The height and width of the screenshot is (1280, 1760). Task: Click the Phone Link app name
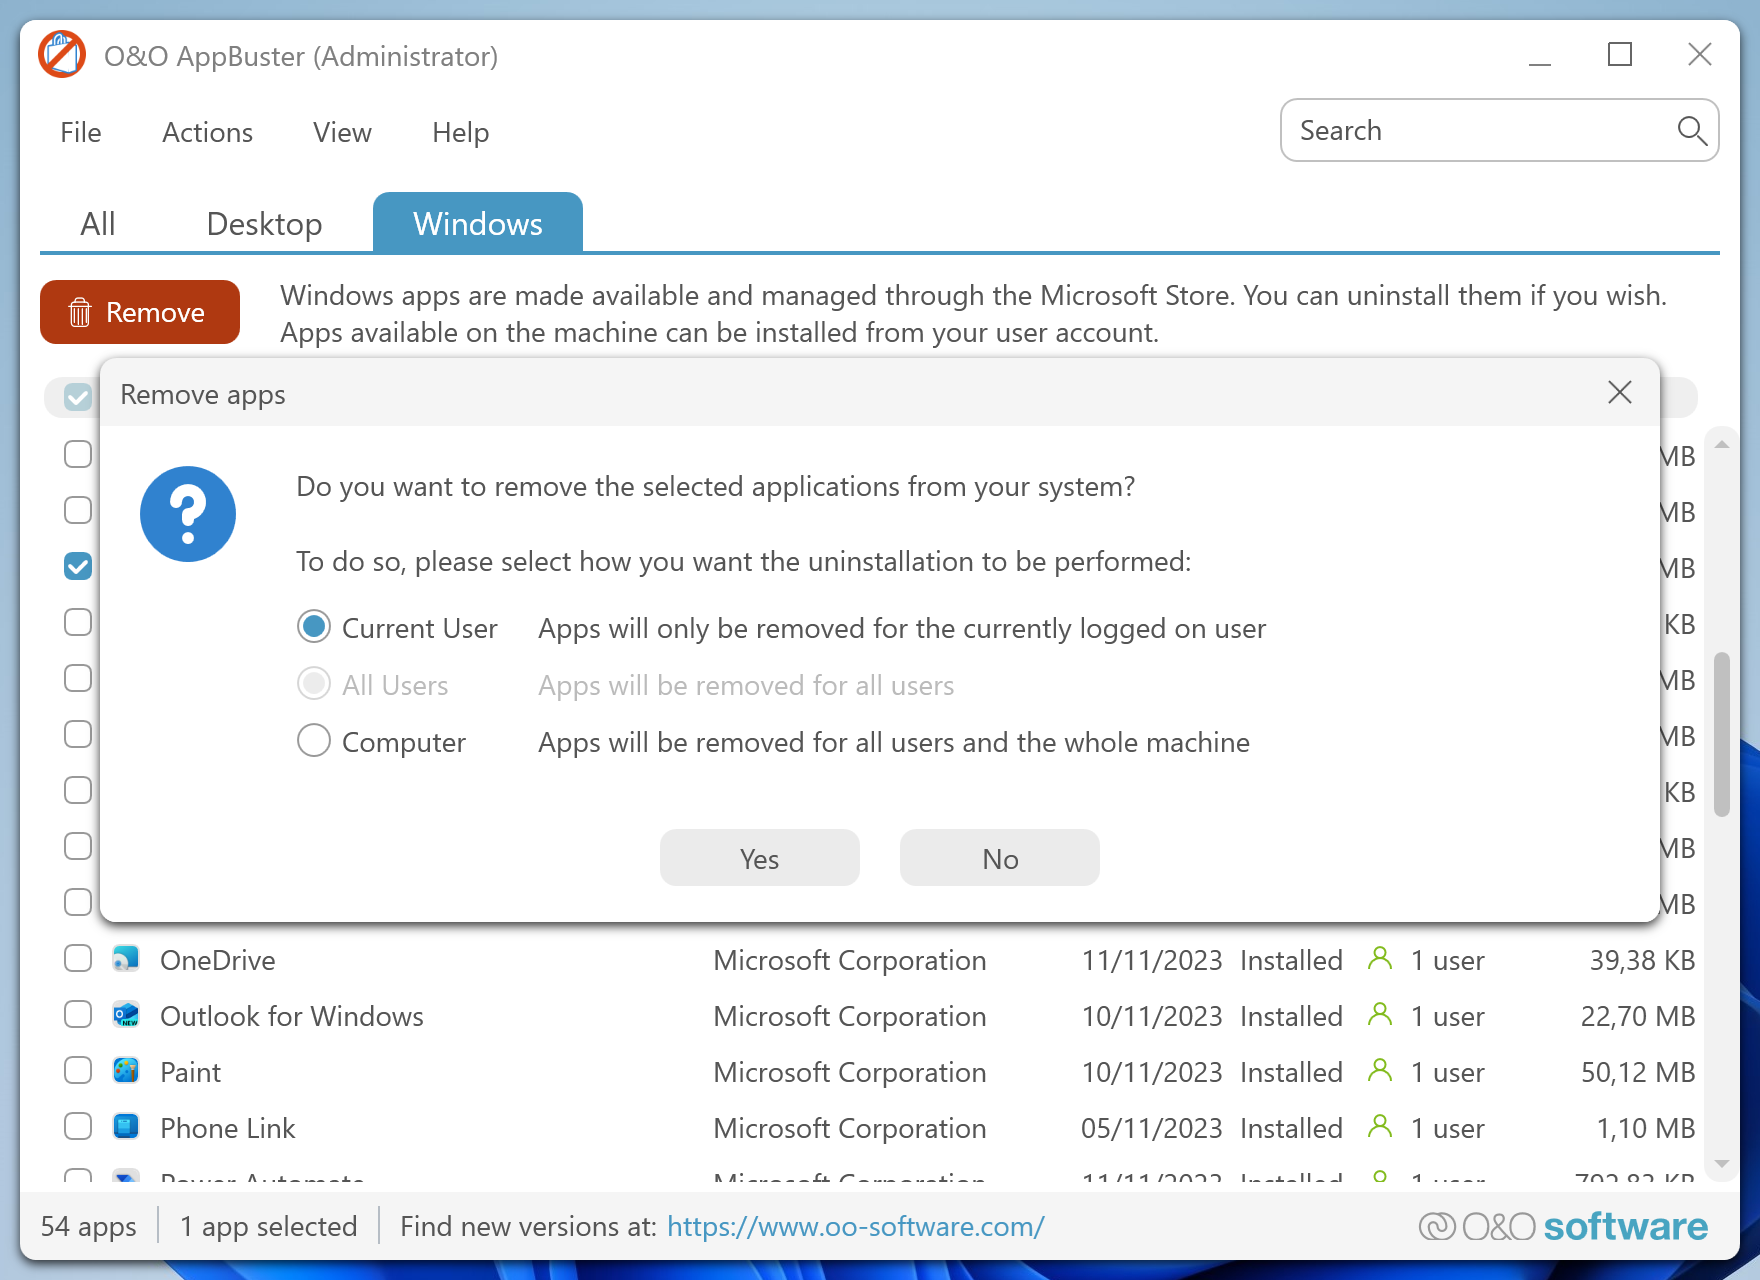pyautogui.click(x=228, y=1128)
